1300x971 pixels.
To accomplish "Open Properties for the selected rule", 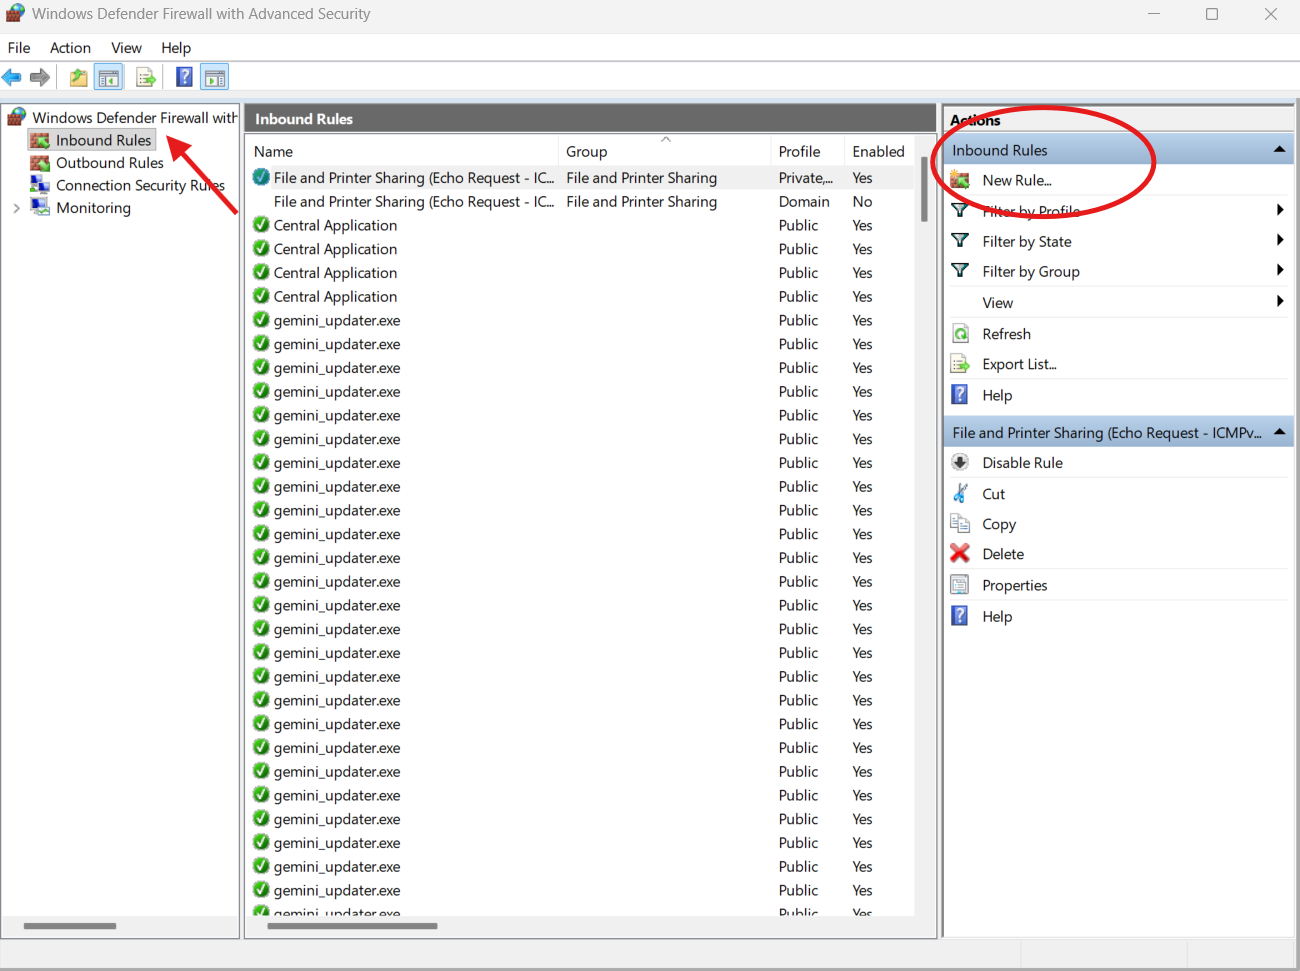I will pyautogui.click(x=1014, y=586).
